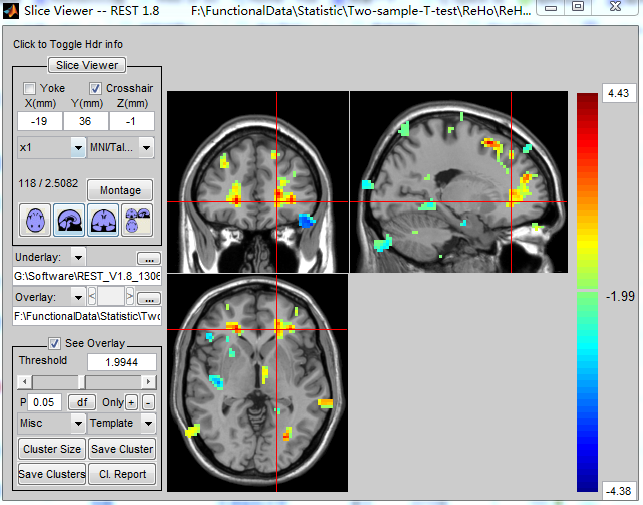Browse for an Overlay file
This screenshot has height=505, width=643.
pyautogui.click(x=149, y=298)
